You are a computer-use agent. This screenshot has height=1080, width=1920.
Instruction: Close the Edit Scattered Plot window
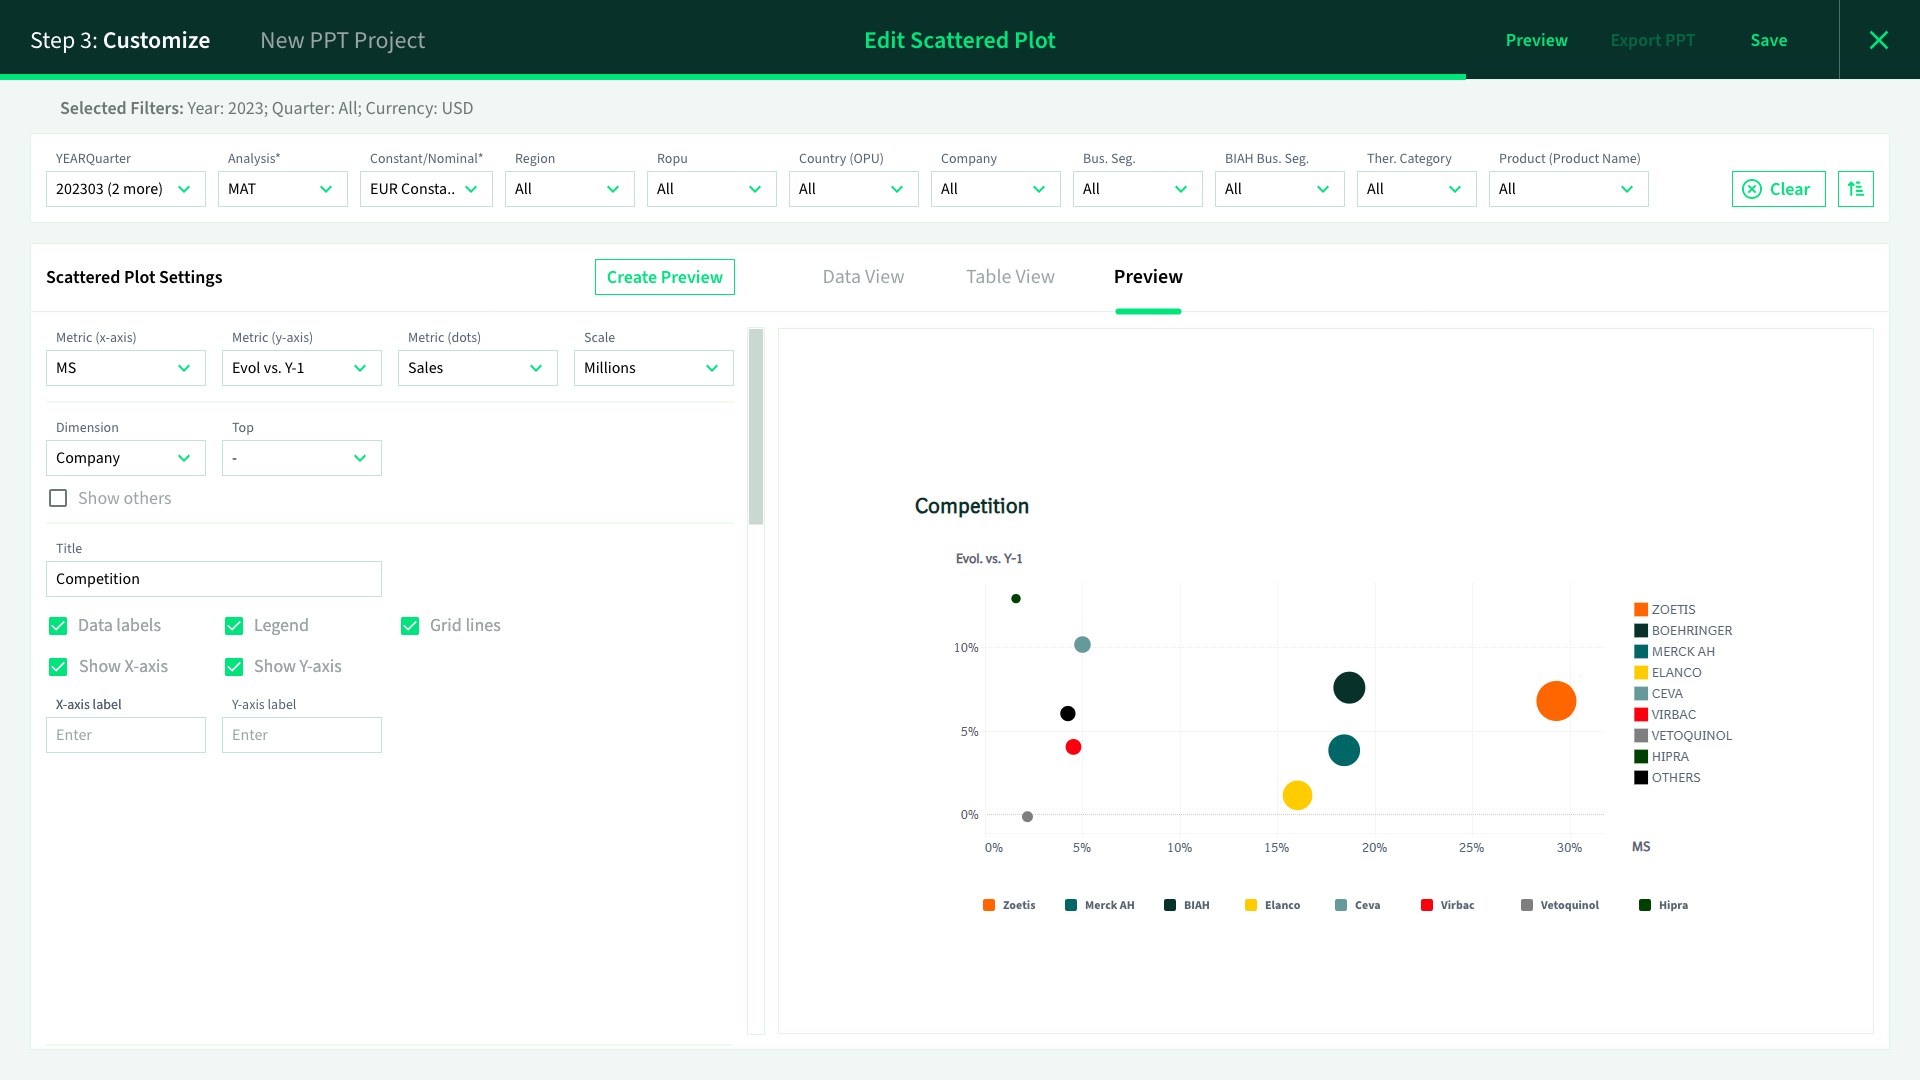click(1879, 40)
